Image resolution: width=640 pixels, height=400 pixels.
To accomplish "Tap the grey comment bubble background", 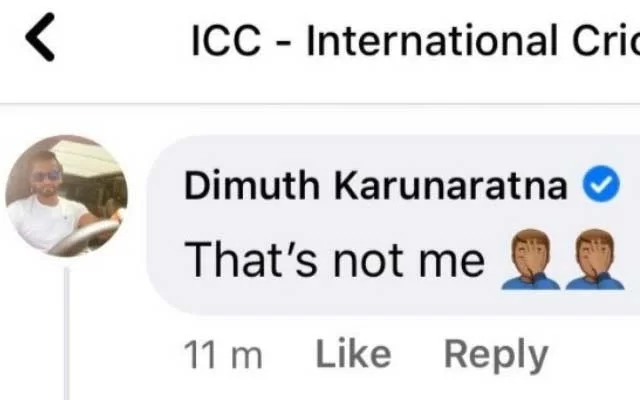I will (x=393, y=225).
